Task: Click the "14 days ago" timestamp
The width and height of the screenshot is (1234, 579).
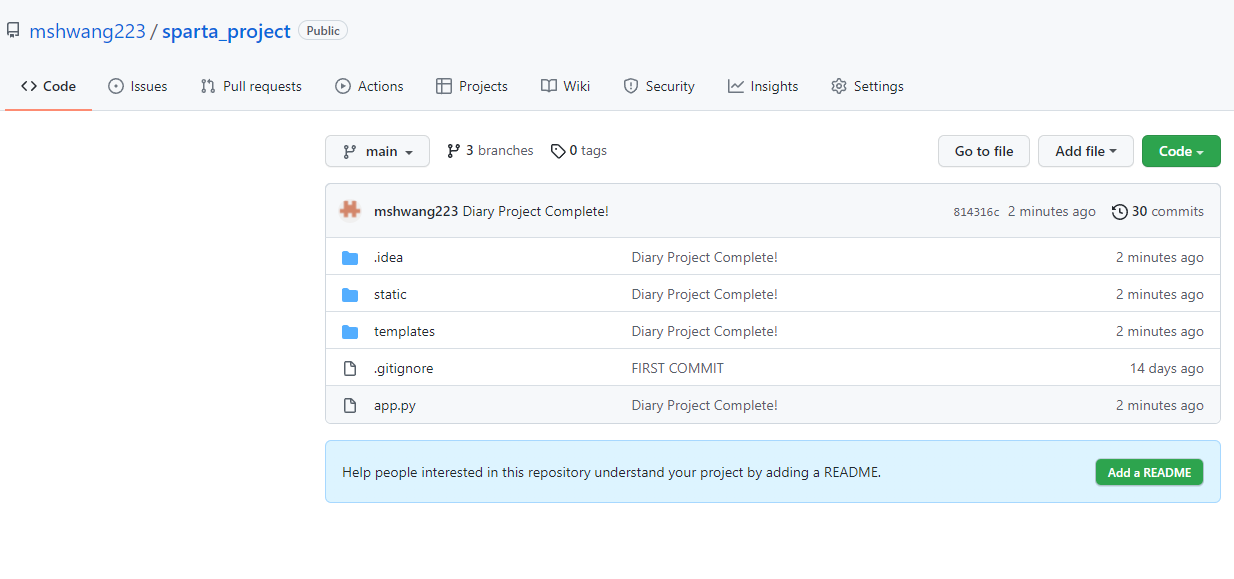Action: 1166,369
